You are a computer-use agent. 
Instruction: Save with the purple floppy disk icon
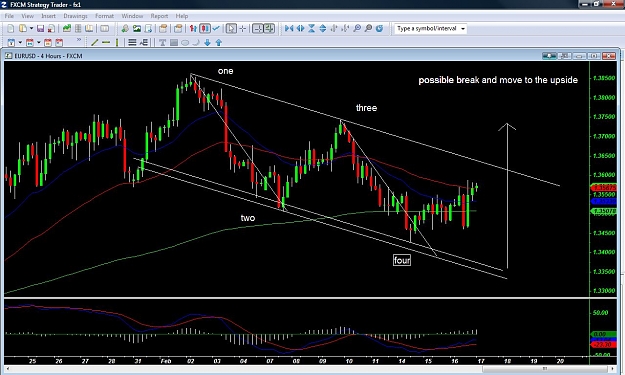[x=40, y=28]
